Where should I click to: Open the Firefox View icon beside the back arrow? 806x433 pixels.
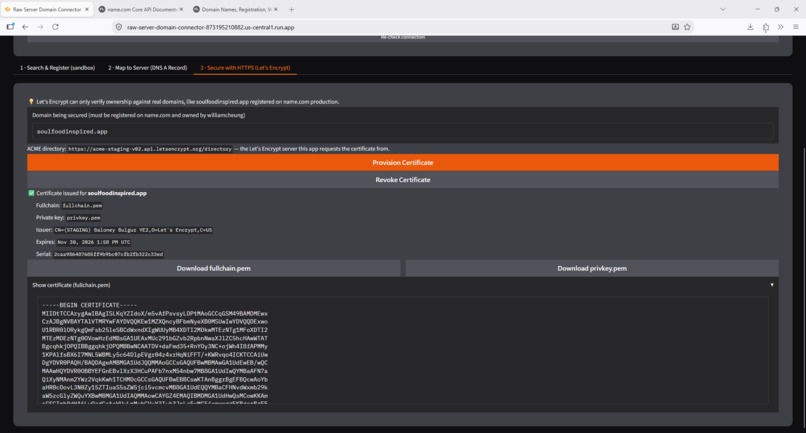pos(10,27)
